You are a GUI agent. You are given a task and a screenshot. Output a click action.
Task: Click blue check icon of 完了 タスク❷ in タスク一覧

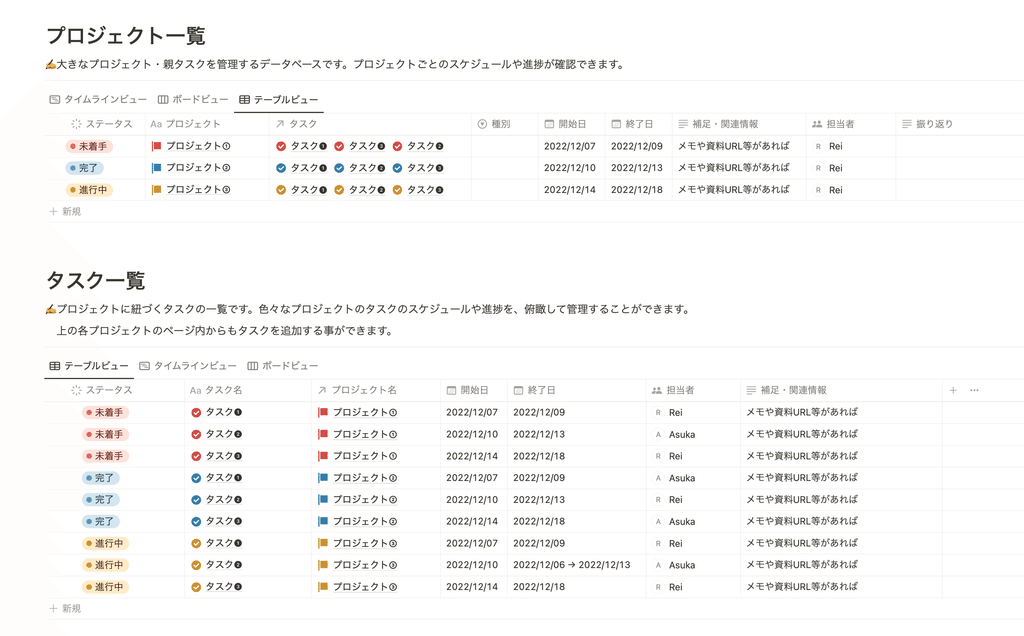[x=196, y=500]
